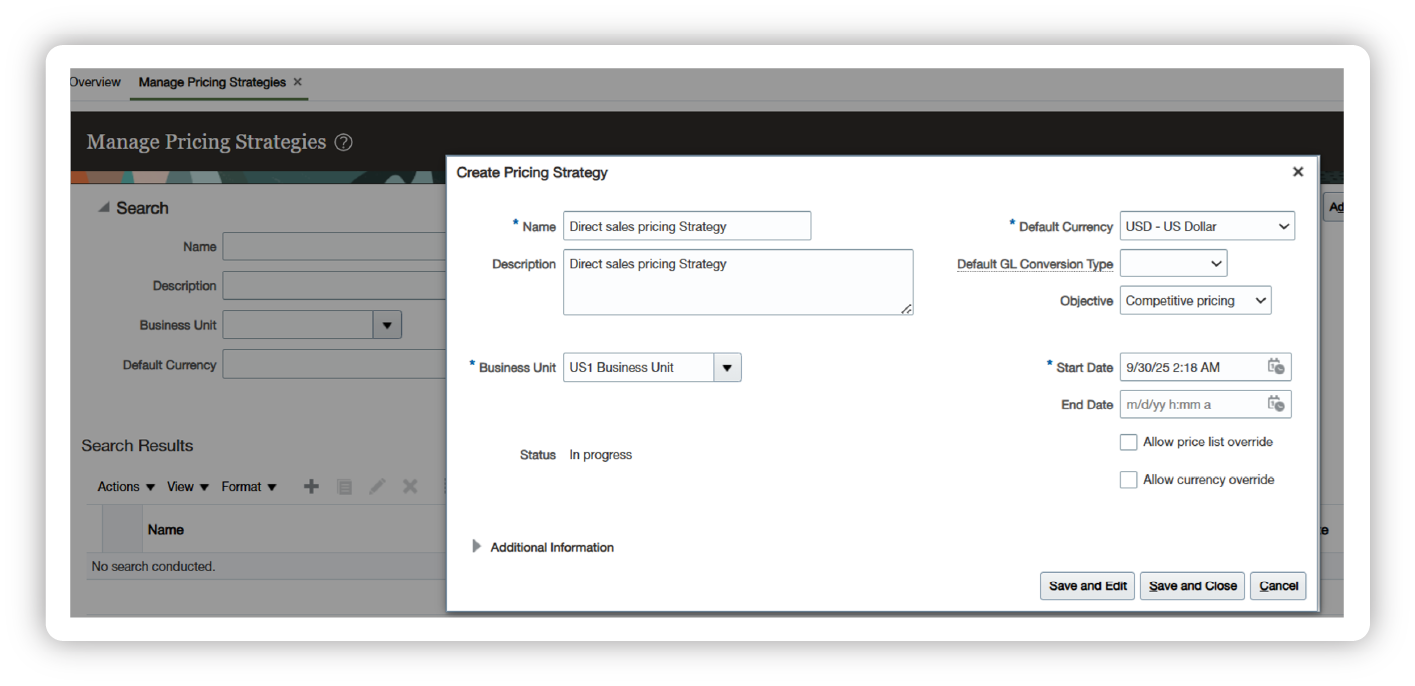The width and height of the screenshot is (1415, 686).
Task: Enable Allow currency override
Action: point(1128,479)
